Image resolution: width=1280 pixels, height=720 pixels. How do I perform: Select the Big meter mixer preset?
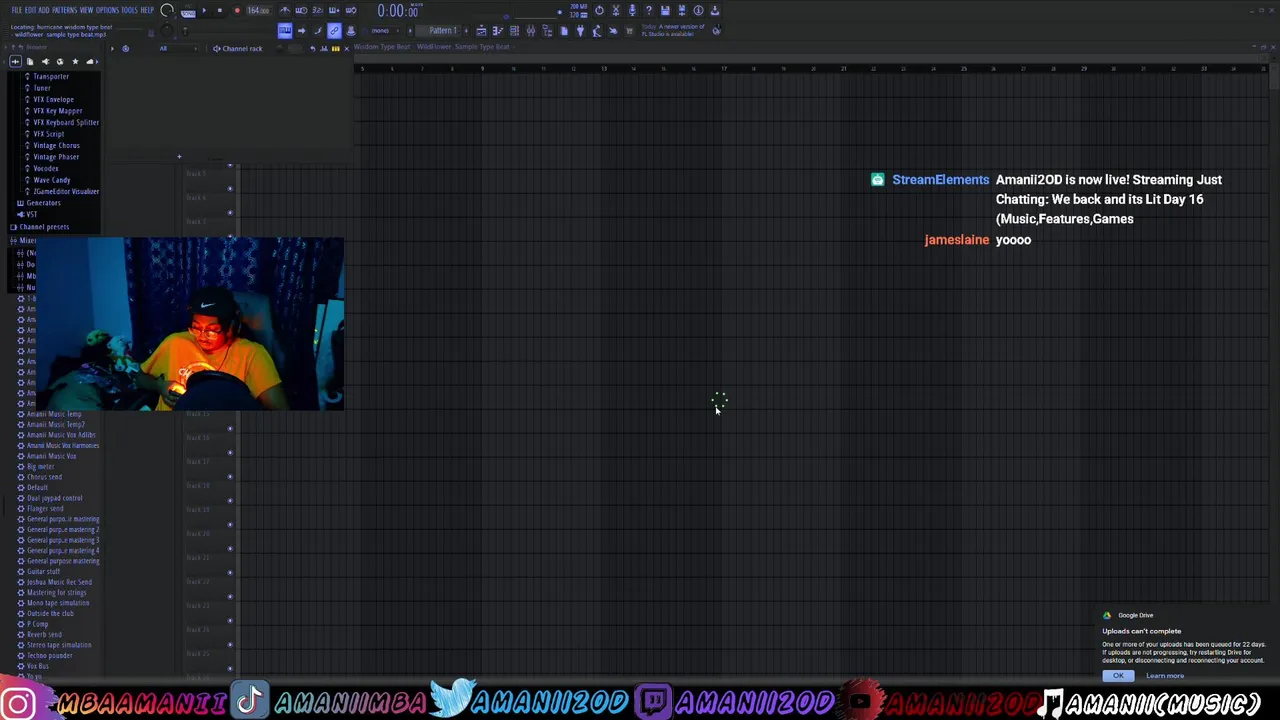pos(40,466)
